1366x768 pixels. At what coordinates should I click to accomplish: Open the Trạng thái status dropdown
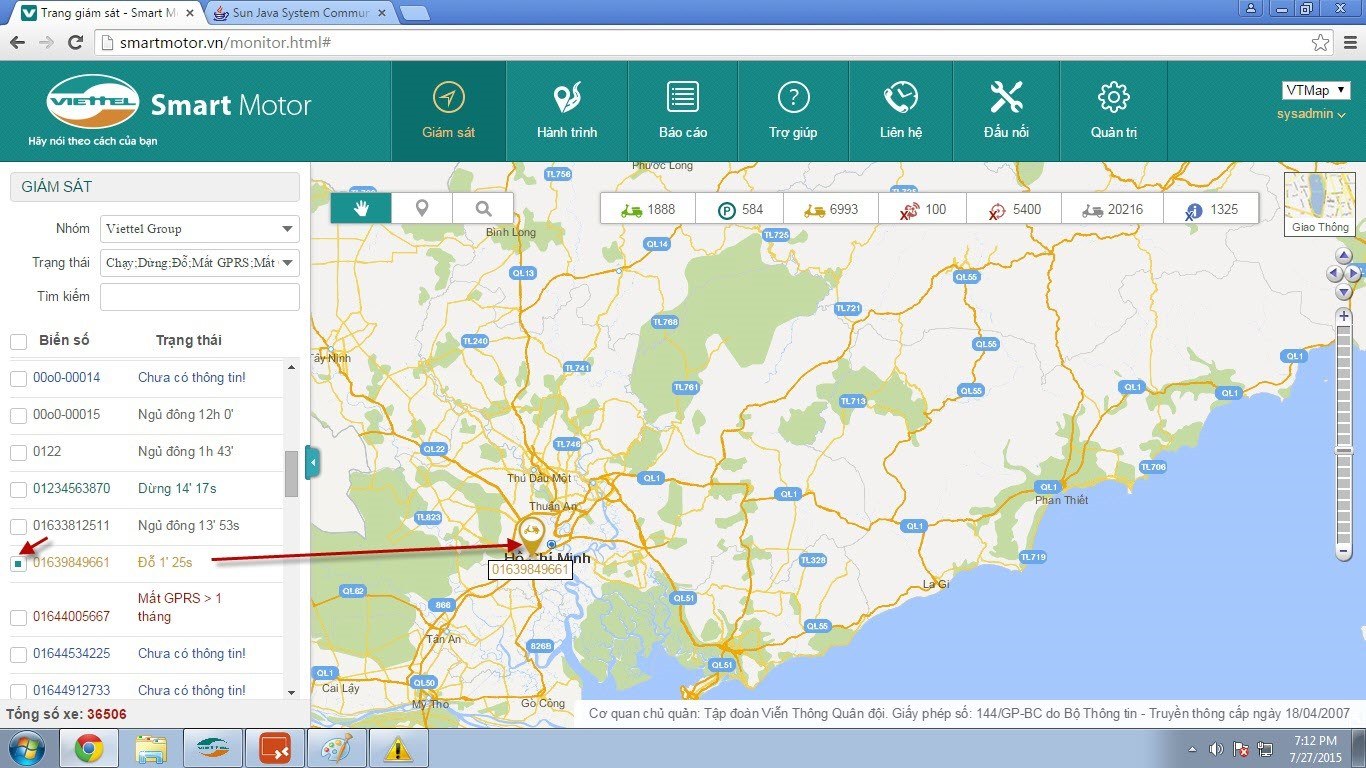coord(200,263)
